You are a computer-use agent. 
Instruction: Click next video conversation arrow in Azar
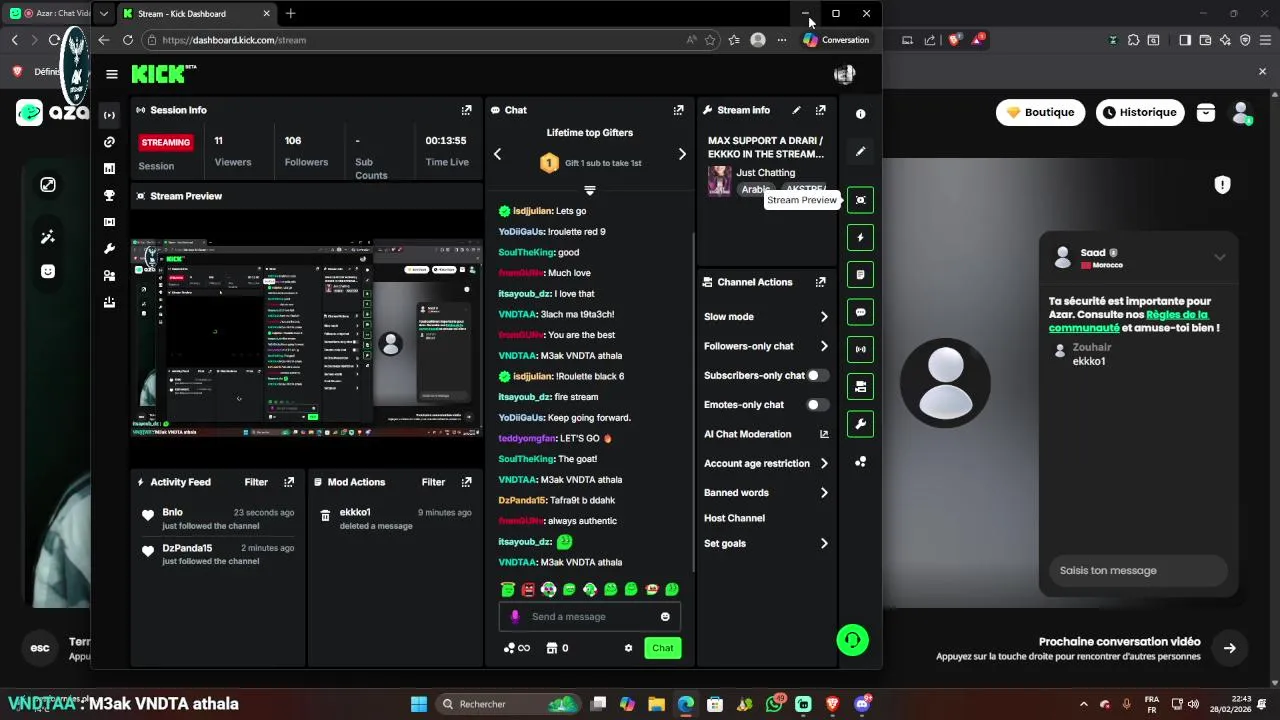point(1230,648)
